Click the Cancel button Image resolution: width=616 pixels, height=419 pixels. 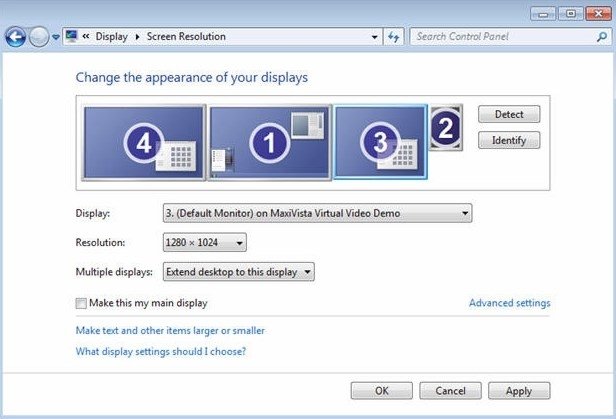450,391
